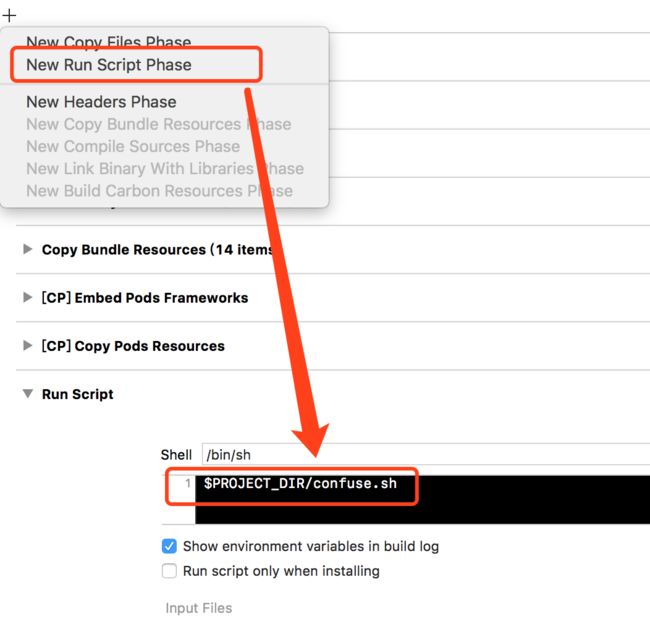The image size is (650, 619).
Task: Click the script line $PROJECT_DIR/confuse.sh
Action: point(300,483)
